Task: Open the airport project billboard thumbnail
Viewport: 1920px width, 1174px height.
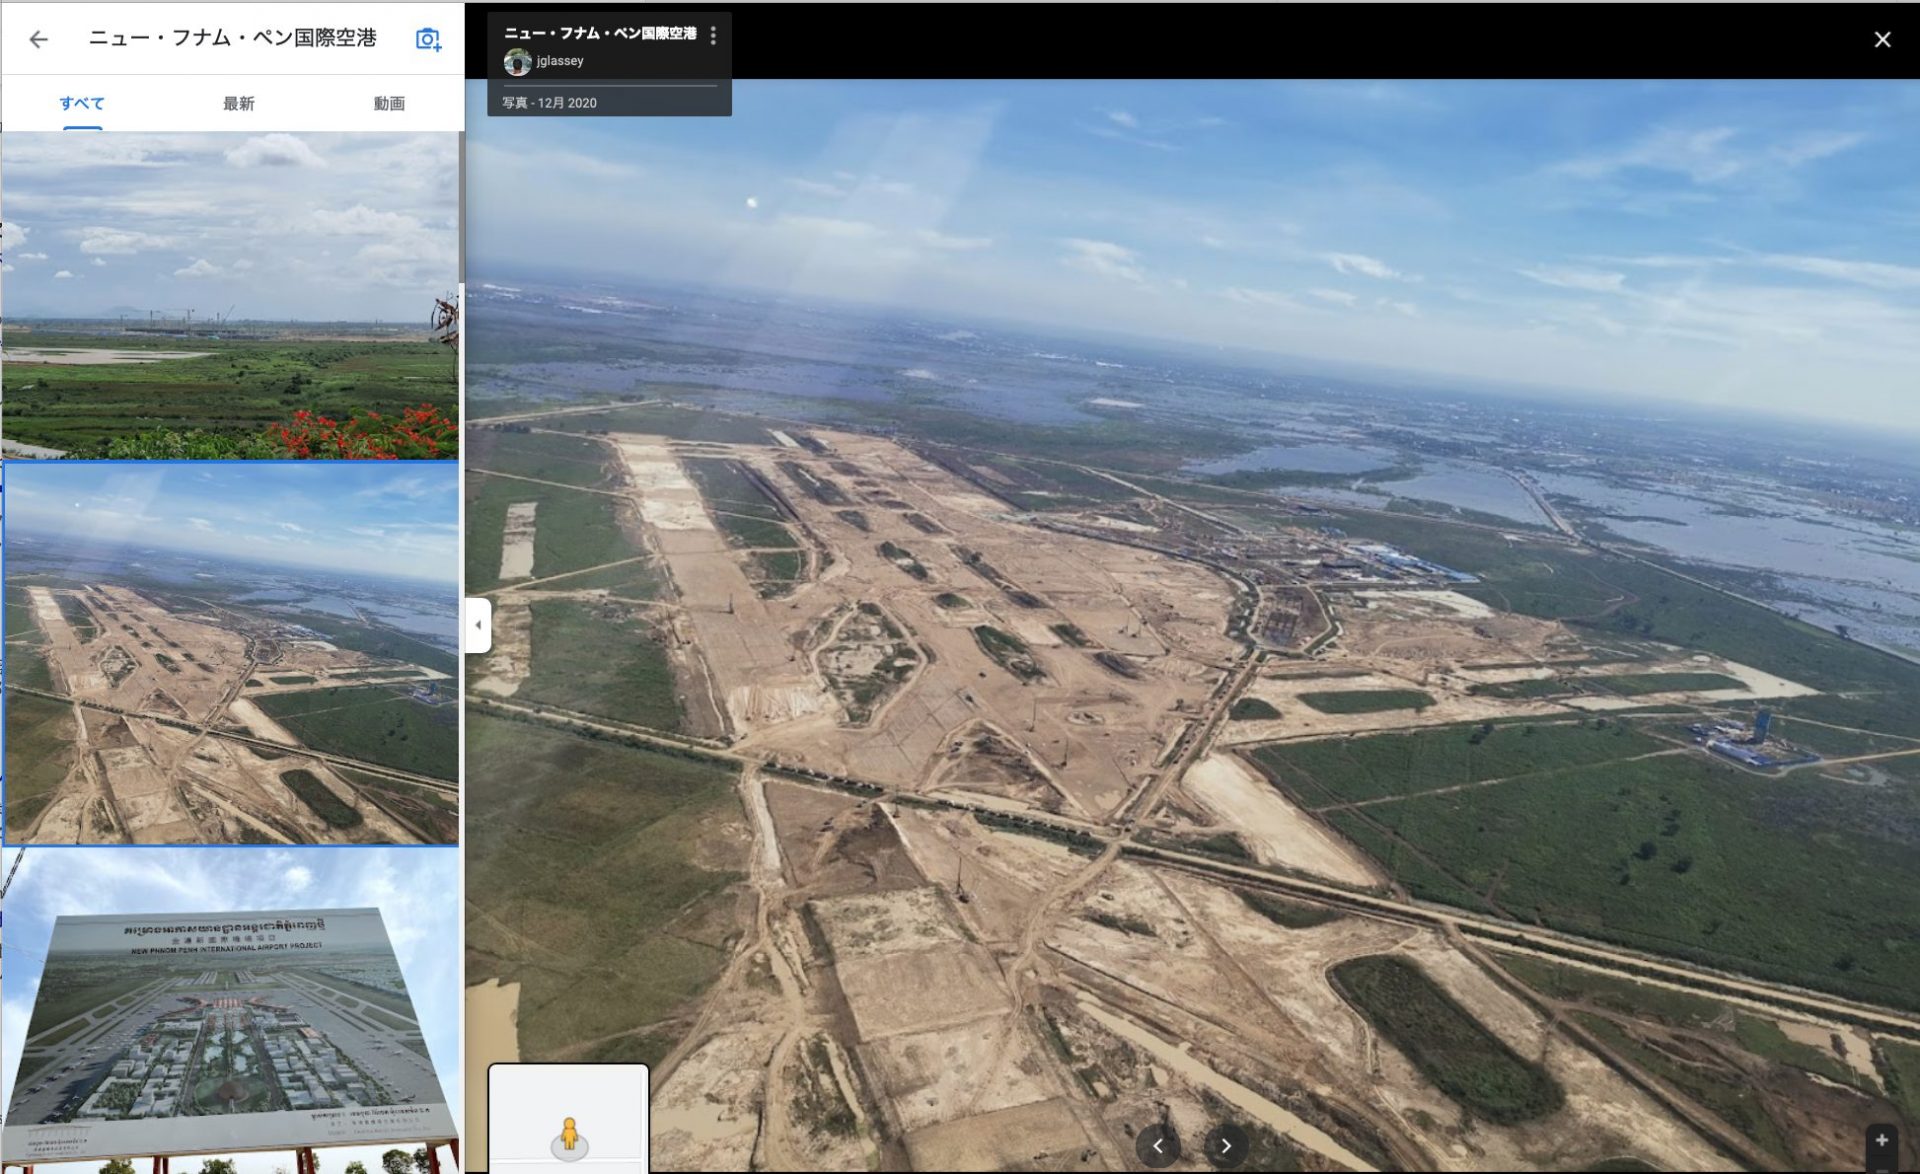Action: tap(230, 1010)
